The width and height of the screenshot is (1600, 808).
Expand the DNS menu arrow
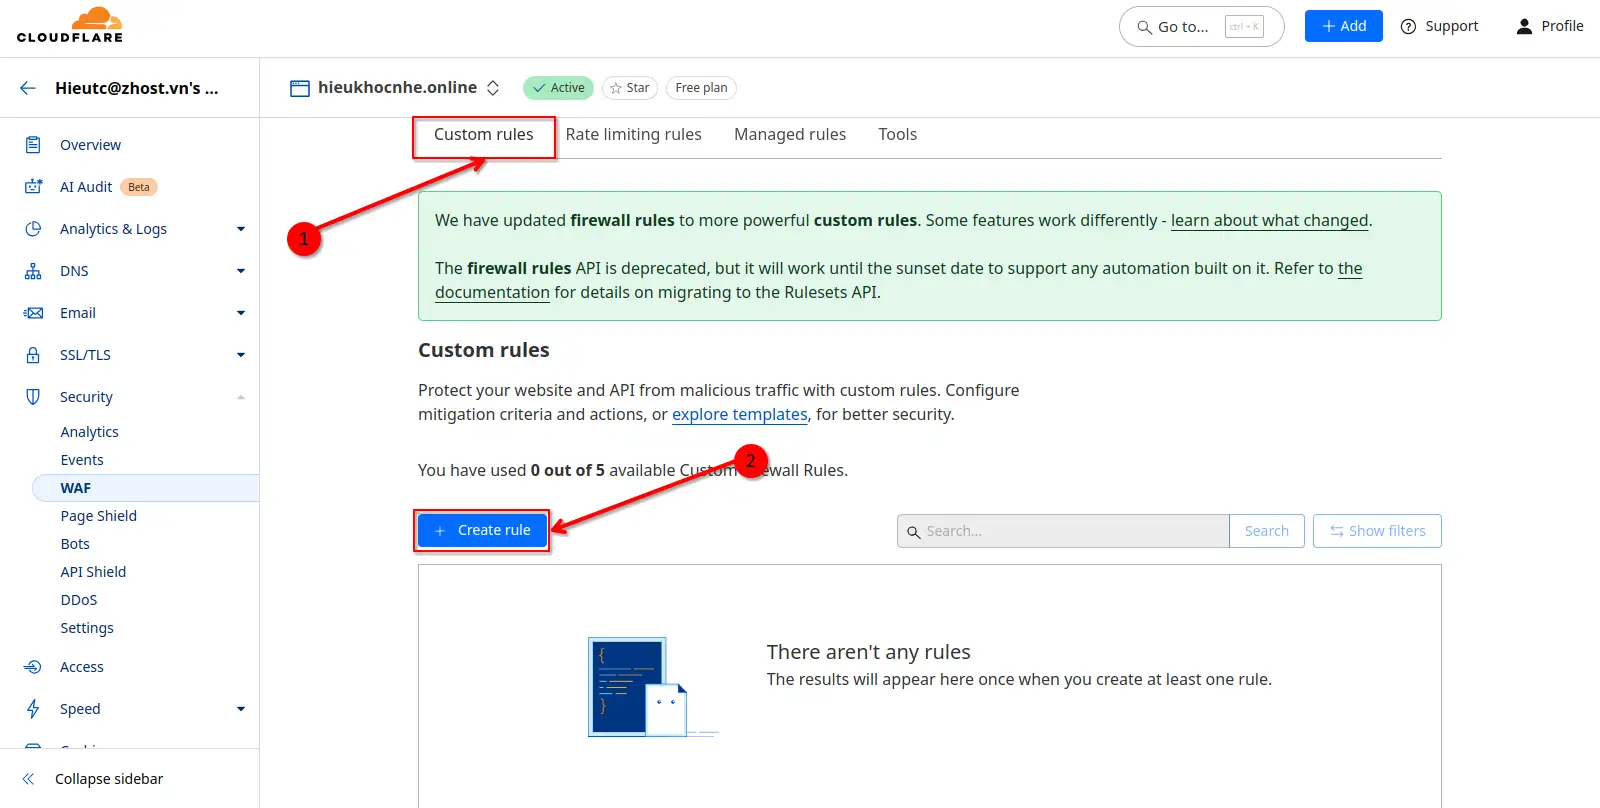(240, 271)
